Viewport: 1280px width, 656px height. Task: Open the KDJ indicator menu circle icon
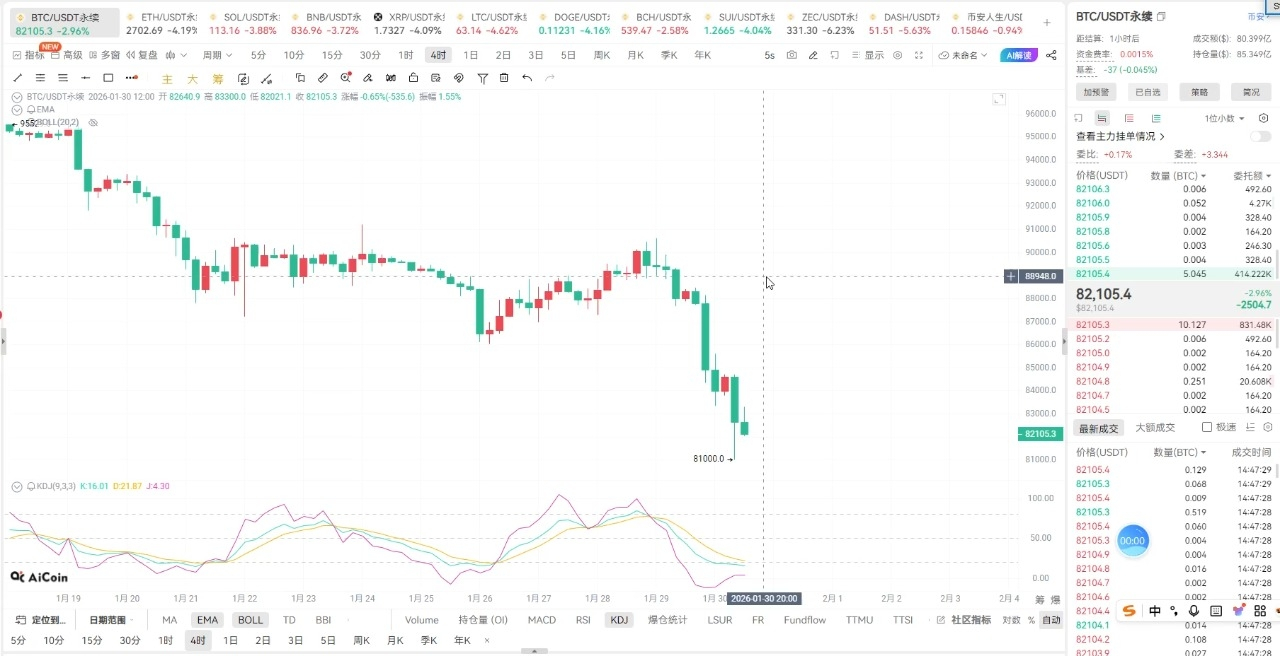pos(17,486)
